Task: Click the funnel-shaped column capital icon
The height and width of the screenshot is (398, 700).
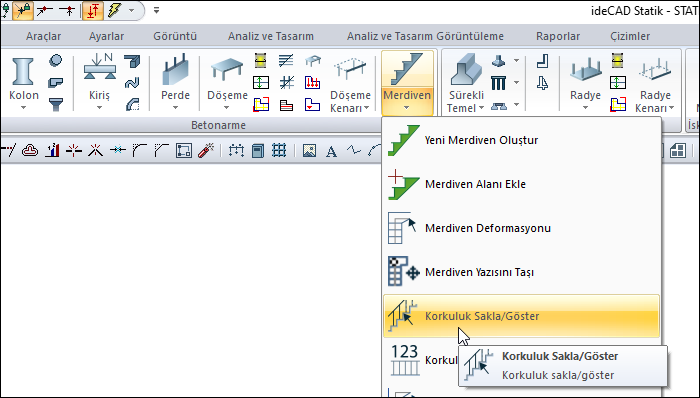Action: (x=55, y=104)
